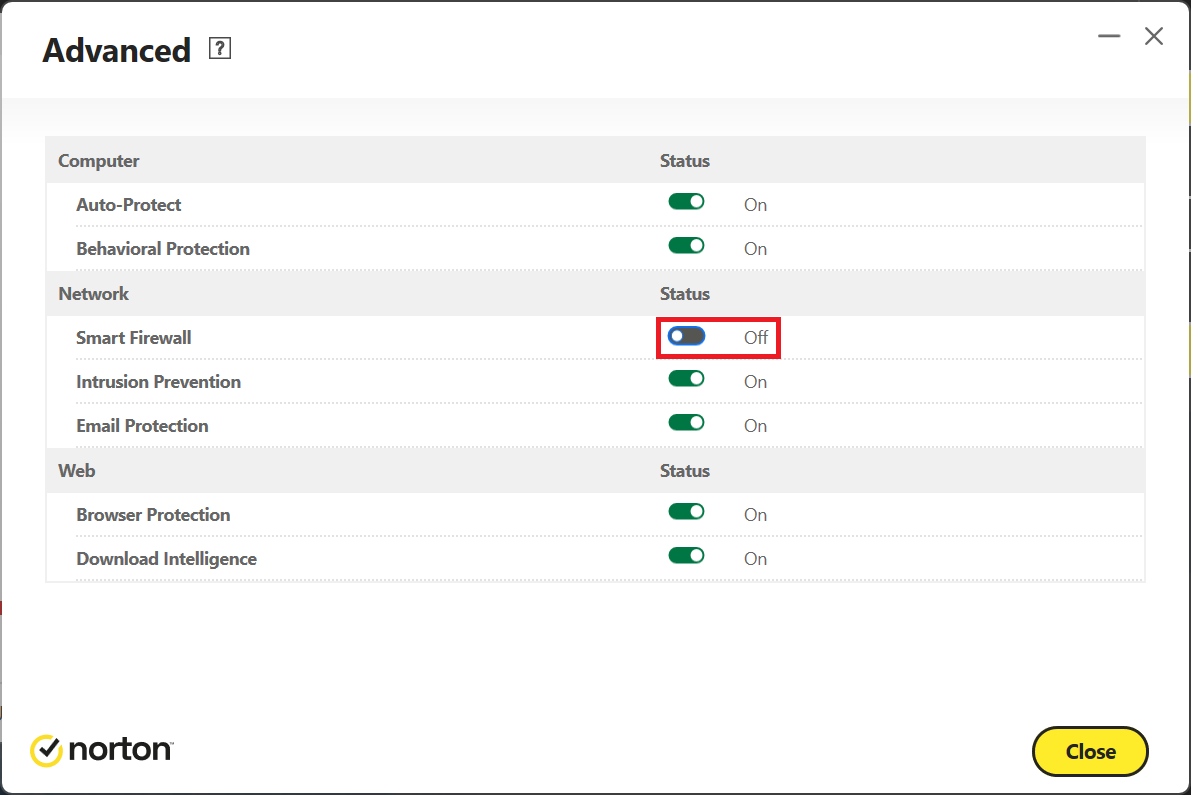Turn off the Auto-Protect toggle

(x=686, y=202)
